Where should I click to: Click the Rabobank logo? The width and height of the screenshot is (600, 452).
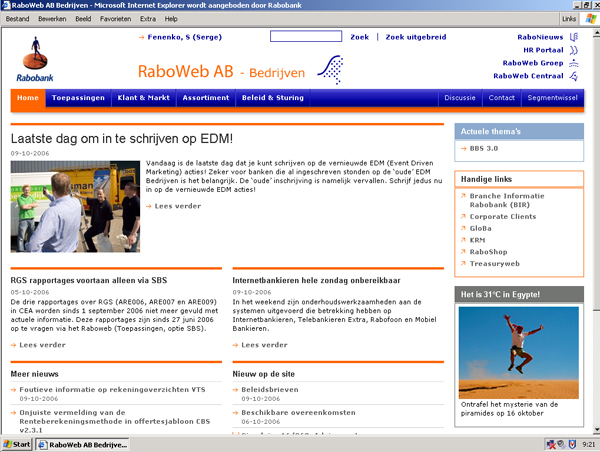pos(37,57)
